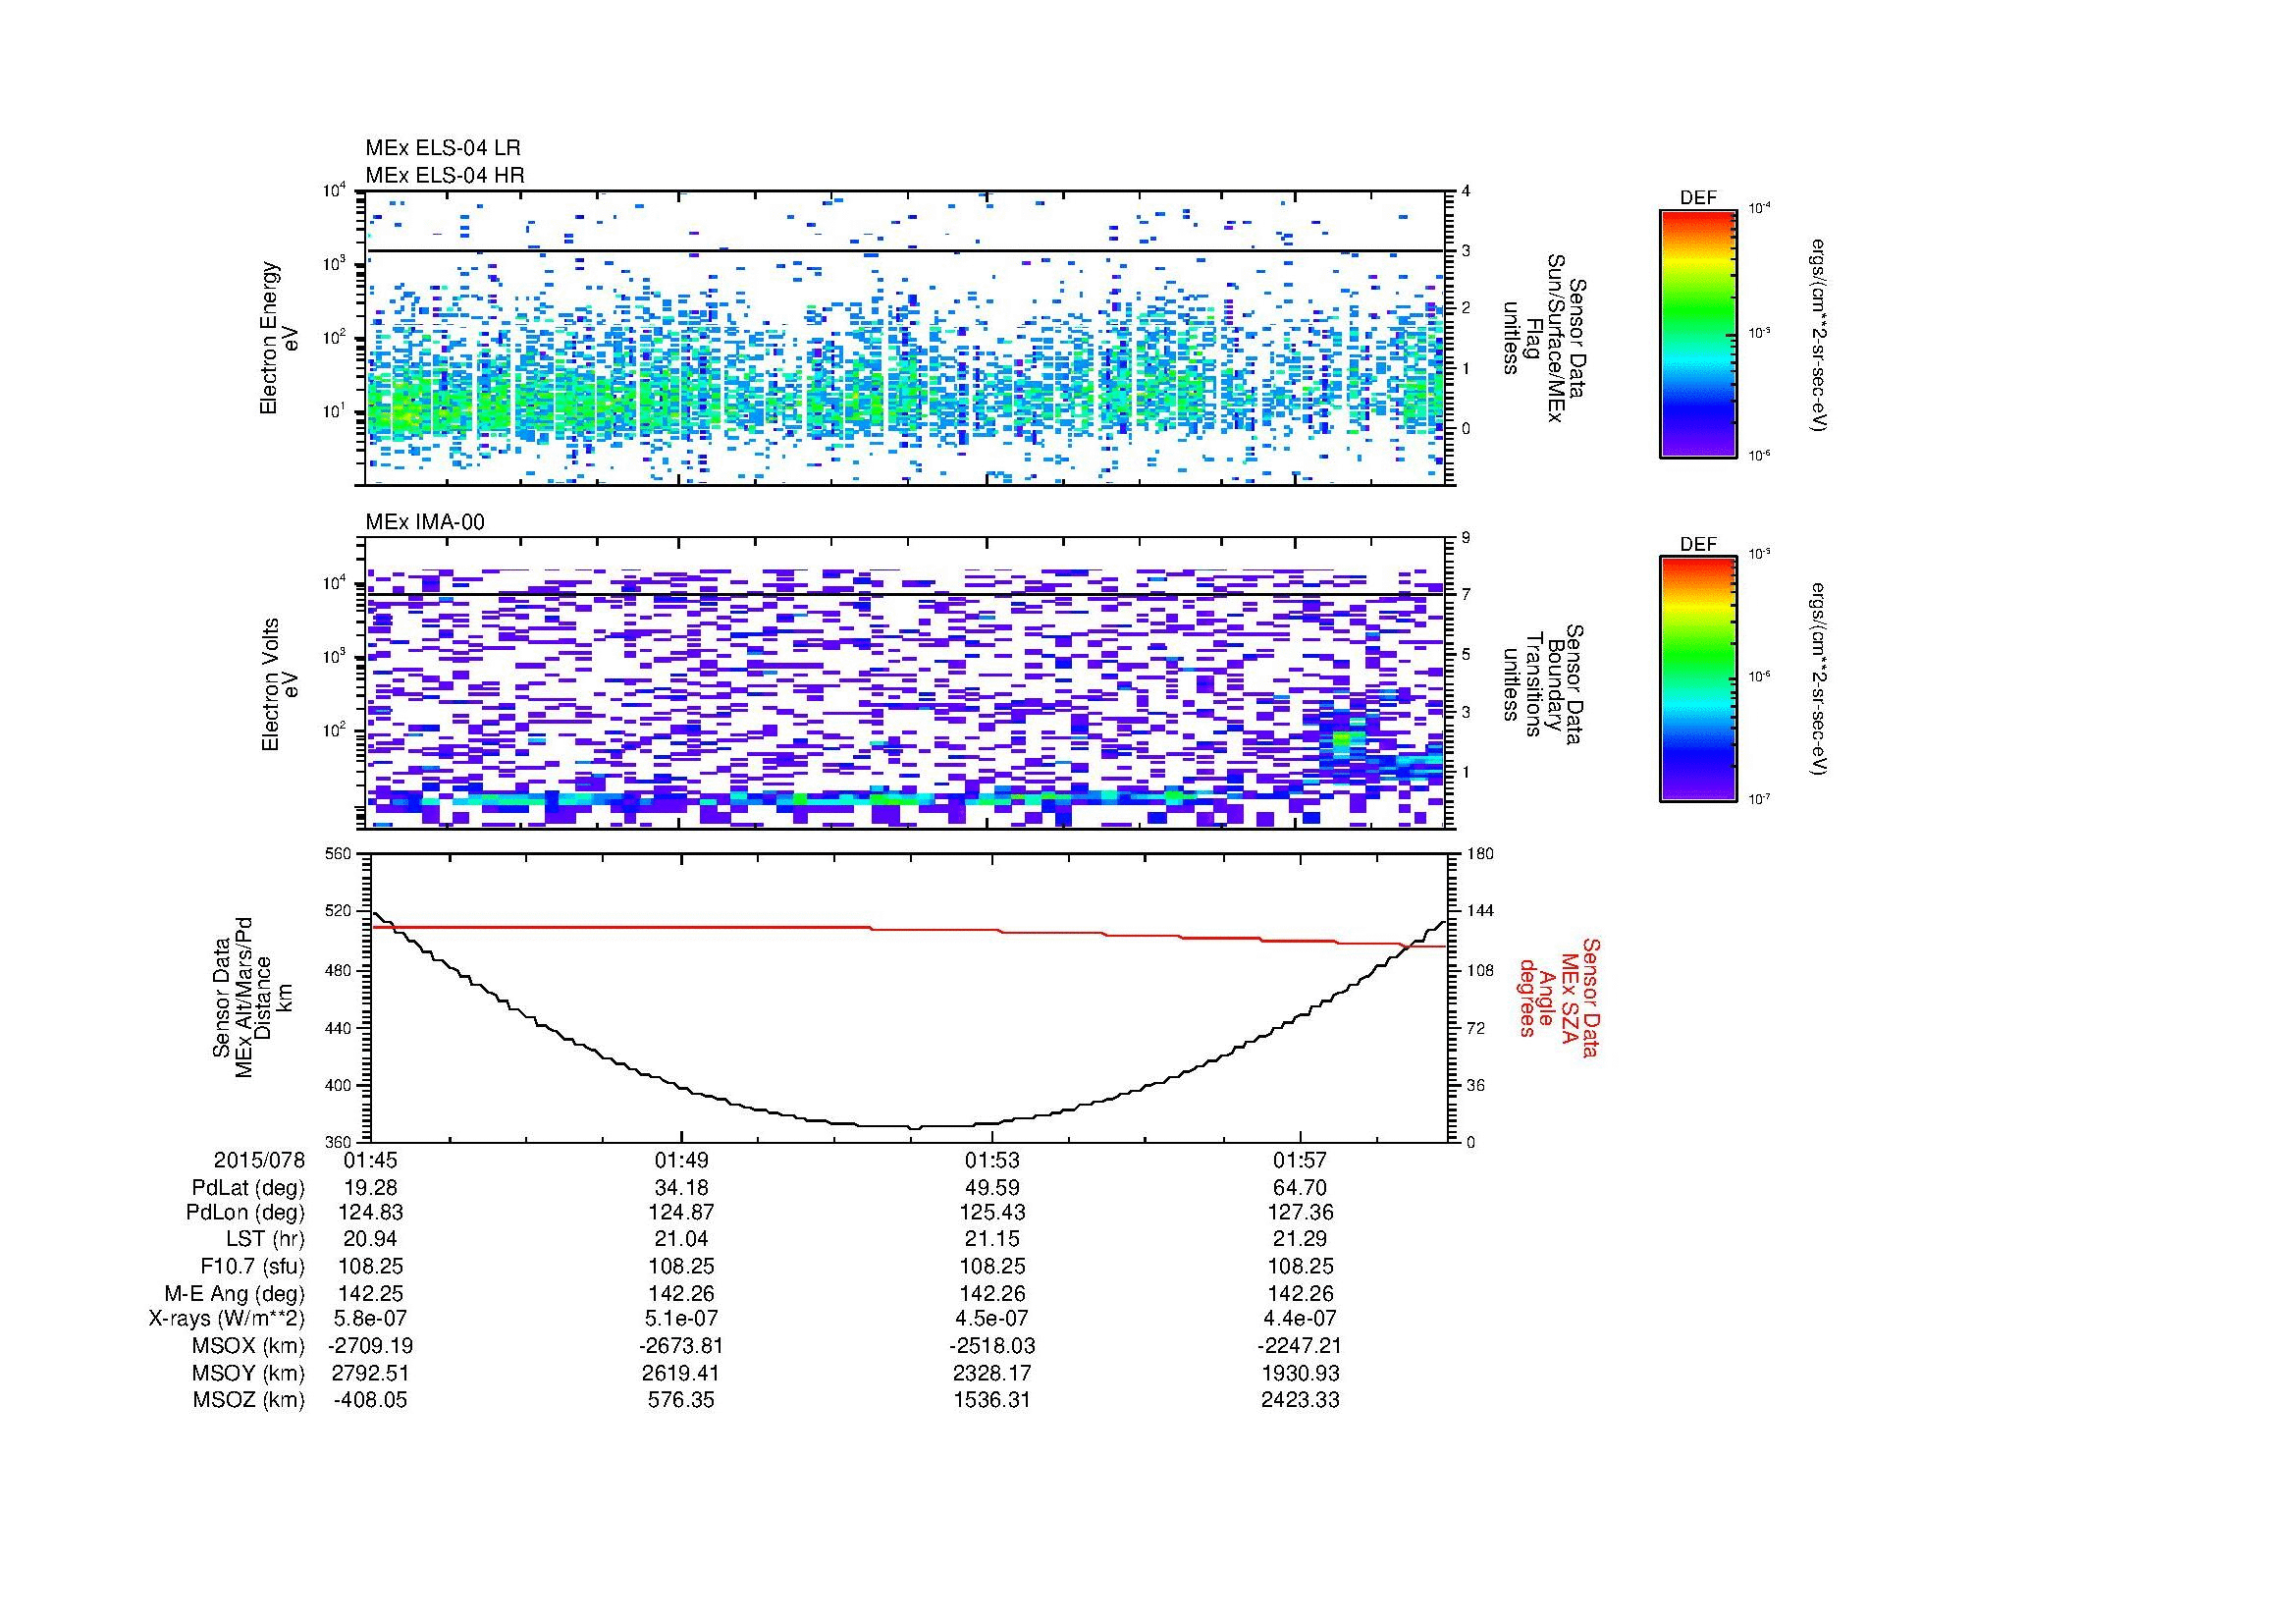Viewport: 2296px width, 1623px height.
Task: Click the MSOZ value 2423.33
Action: (x=1300, y=1400)
